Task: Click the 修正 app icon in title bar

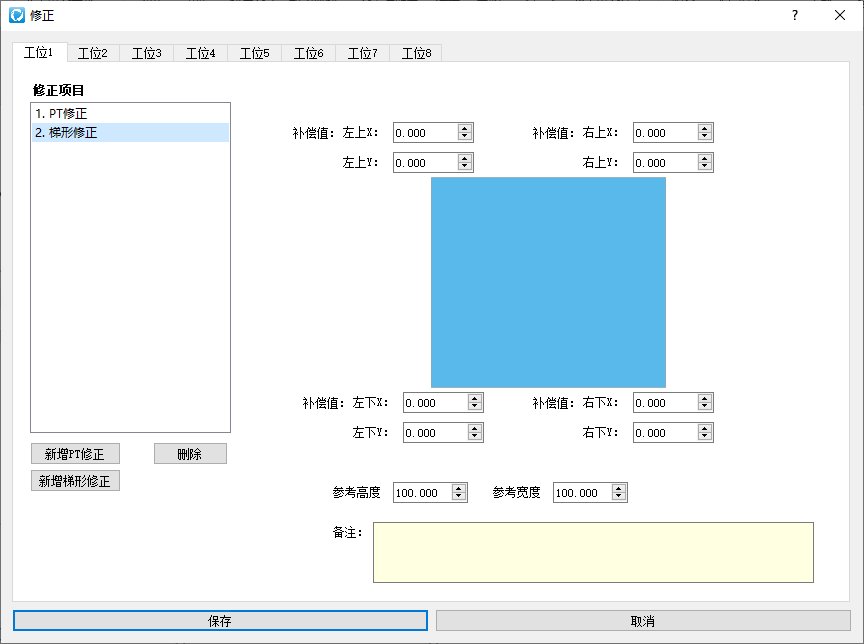Action: [x=17, y=15]
